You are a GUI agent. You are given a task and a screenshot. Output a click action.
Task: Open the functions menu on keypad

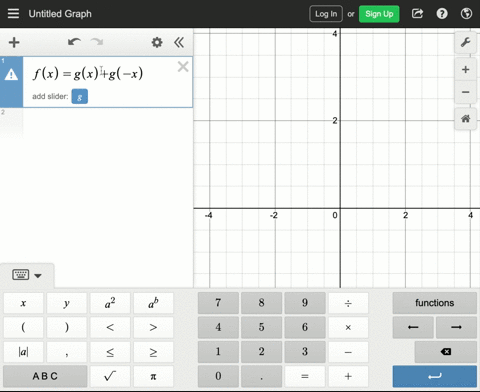coord(435,303)
